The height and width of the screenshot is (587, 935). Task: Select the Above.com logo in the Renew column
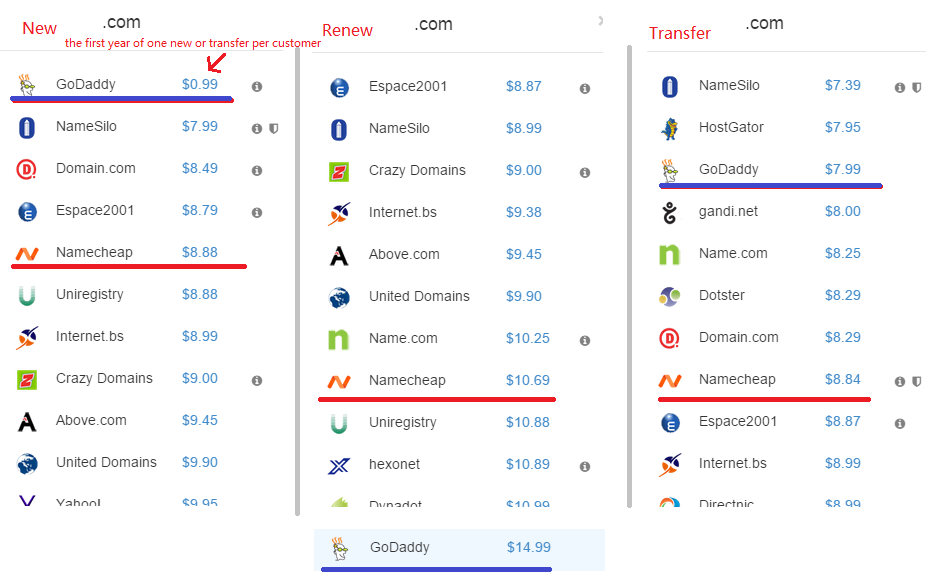[338, 254]
